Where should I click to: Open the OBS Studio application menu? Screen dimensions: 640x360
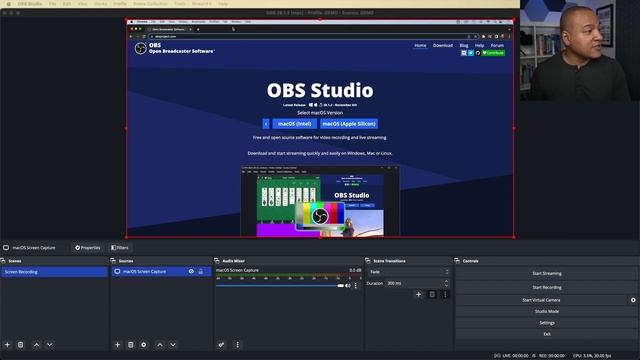(30, 4)
